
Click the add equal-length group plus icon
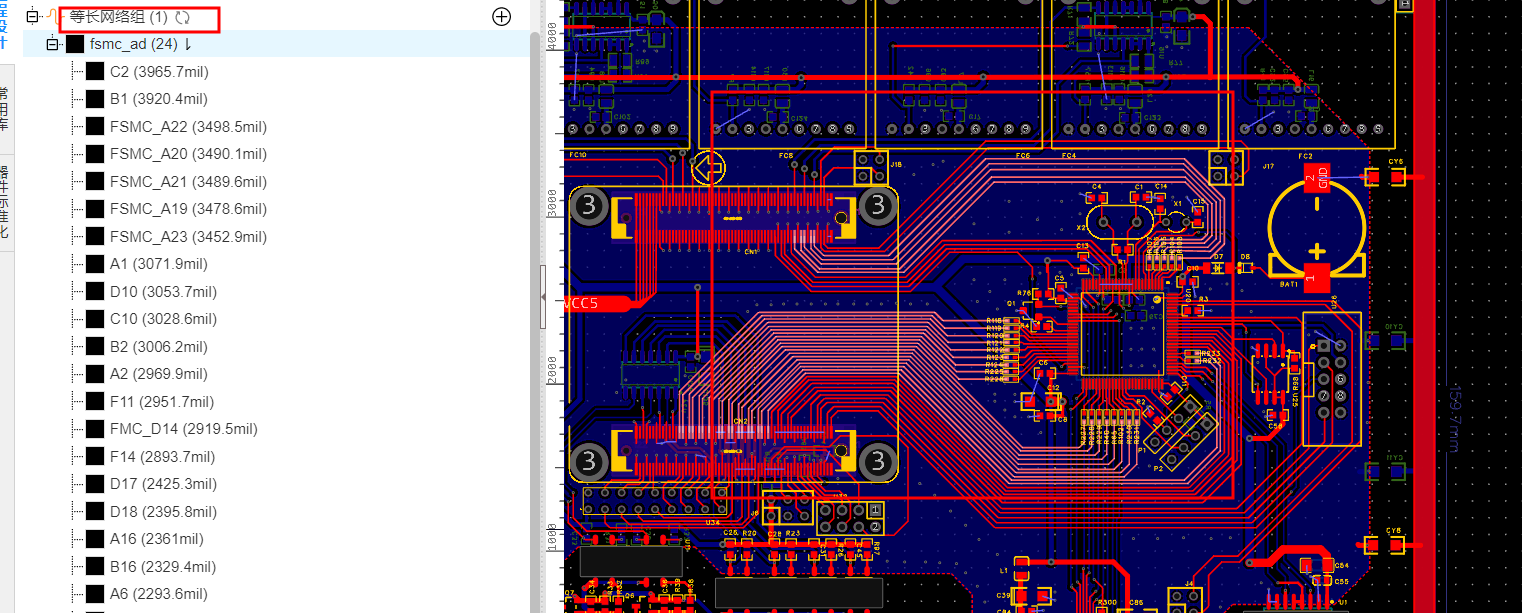click(502, 17)
